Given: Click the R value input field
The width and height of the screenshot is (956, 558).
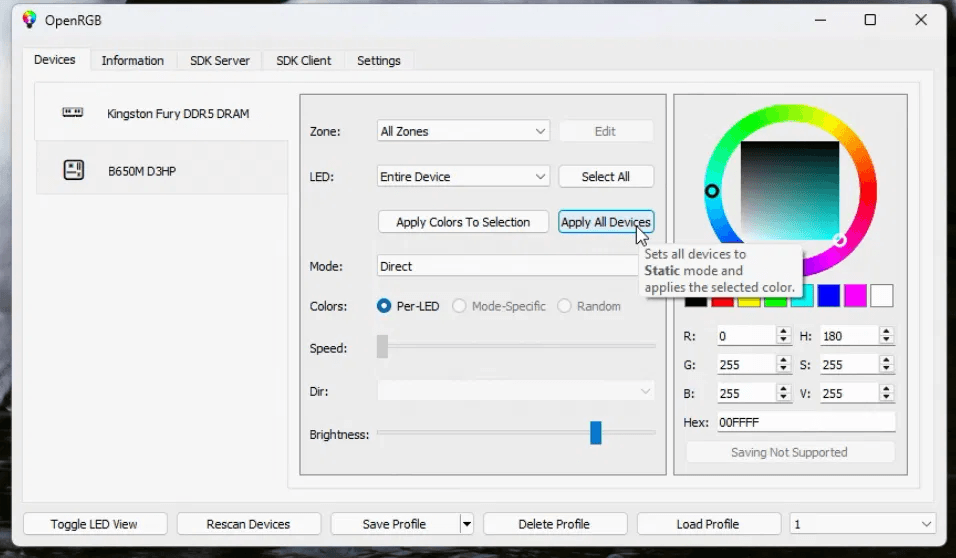Looking at the screenshot, I should [746, 336].
